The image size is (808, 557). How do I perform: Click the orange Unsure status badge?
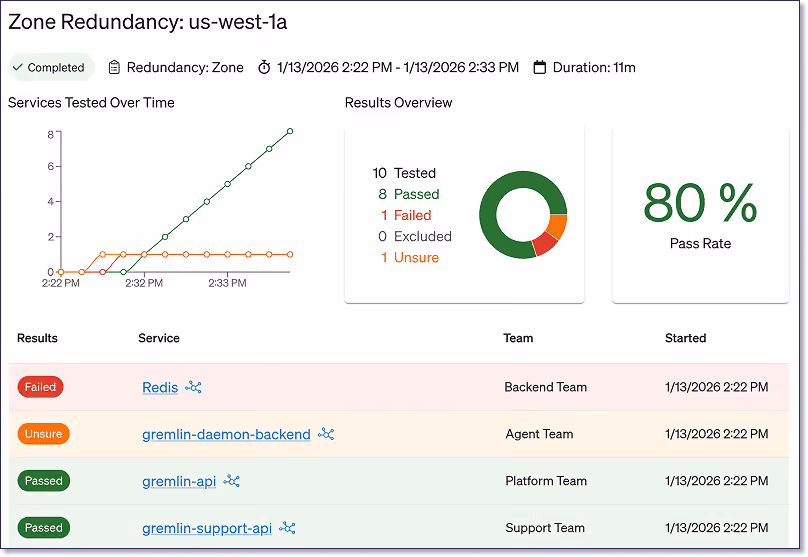click(44, 434)
